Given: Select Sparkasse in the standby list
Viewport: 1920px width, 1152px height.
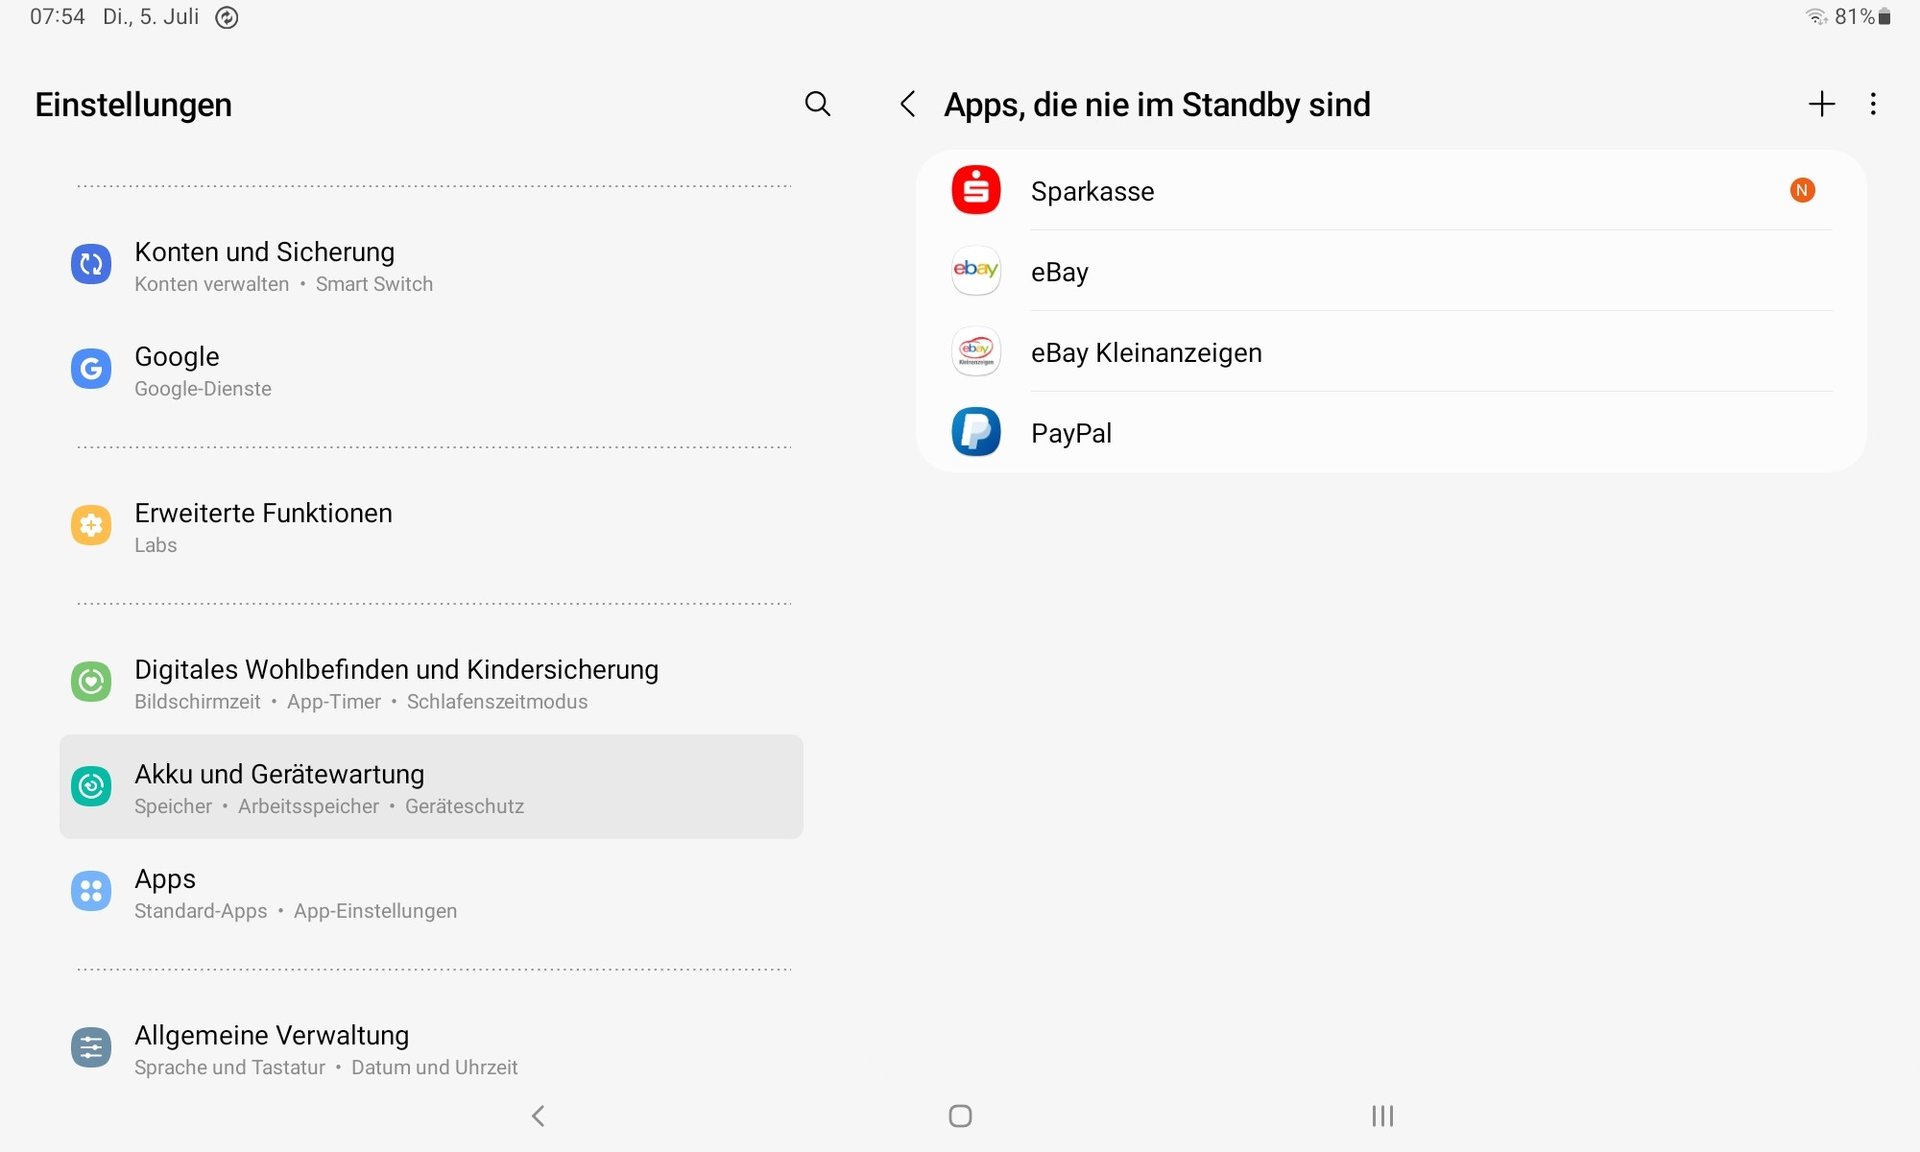Looking at the screenshot, I should (1391, 190).
